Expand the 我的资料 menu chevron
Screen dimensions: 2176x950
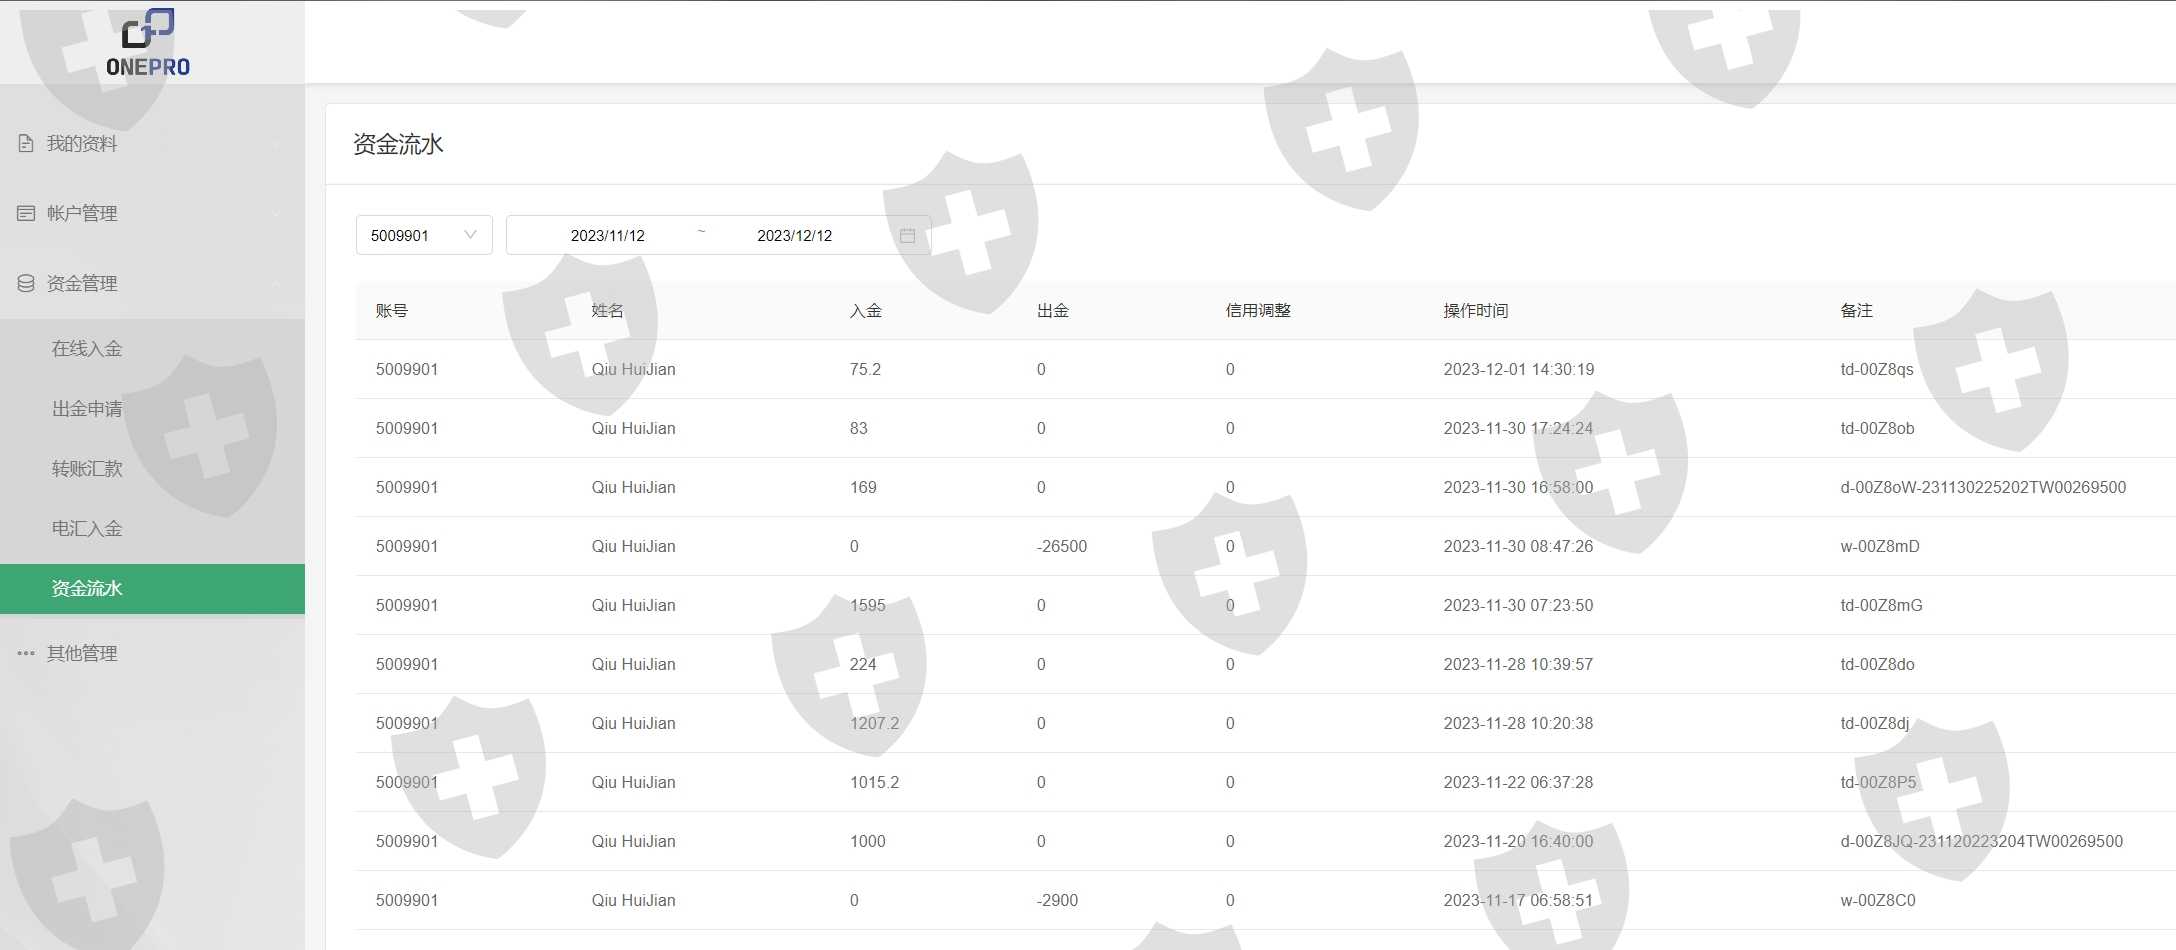coord(275,144)
